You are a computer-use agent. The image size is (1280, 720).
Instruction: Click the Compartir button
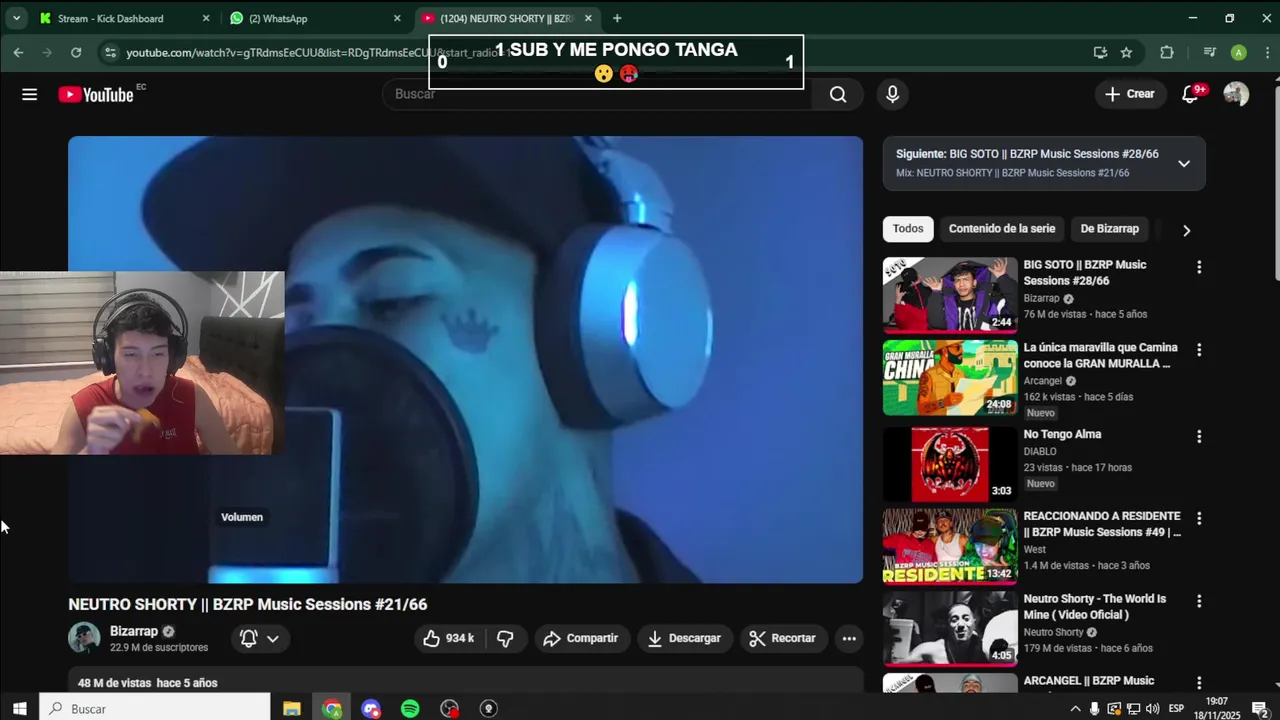(581, 638)
